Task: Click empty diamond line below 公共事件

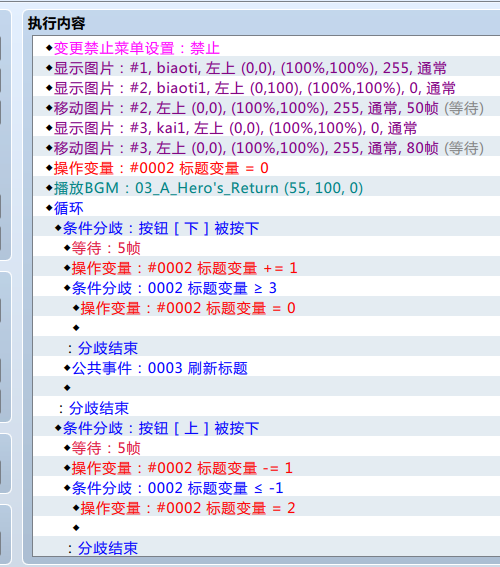Action: (x=266, y=388)
